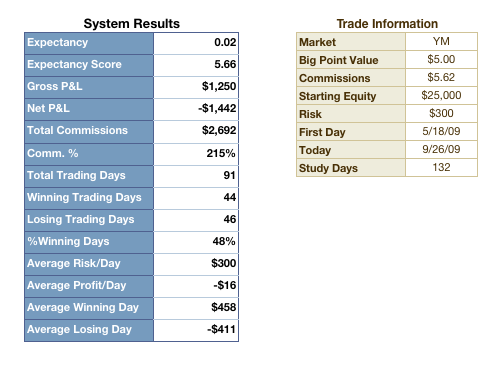Click the Commissions input cell $5.62
This screenshot has height=377, width=486.
[x=441, y=78]
